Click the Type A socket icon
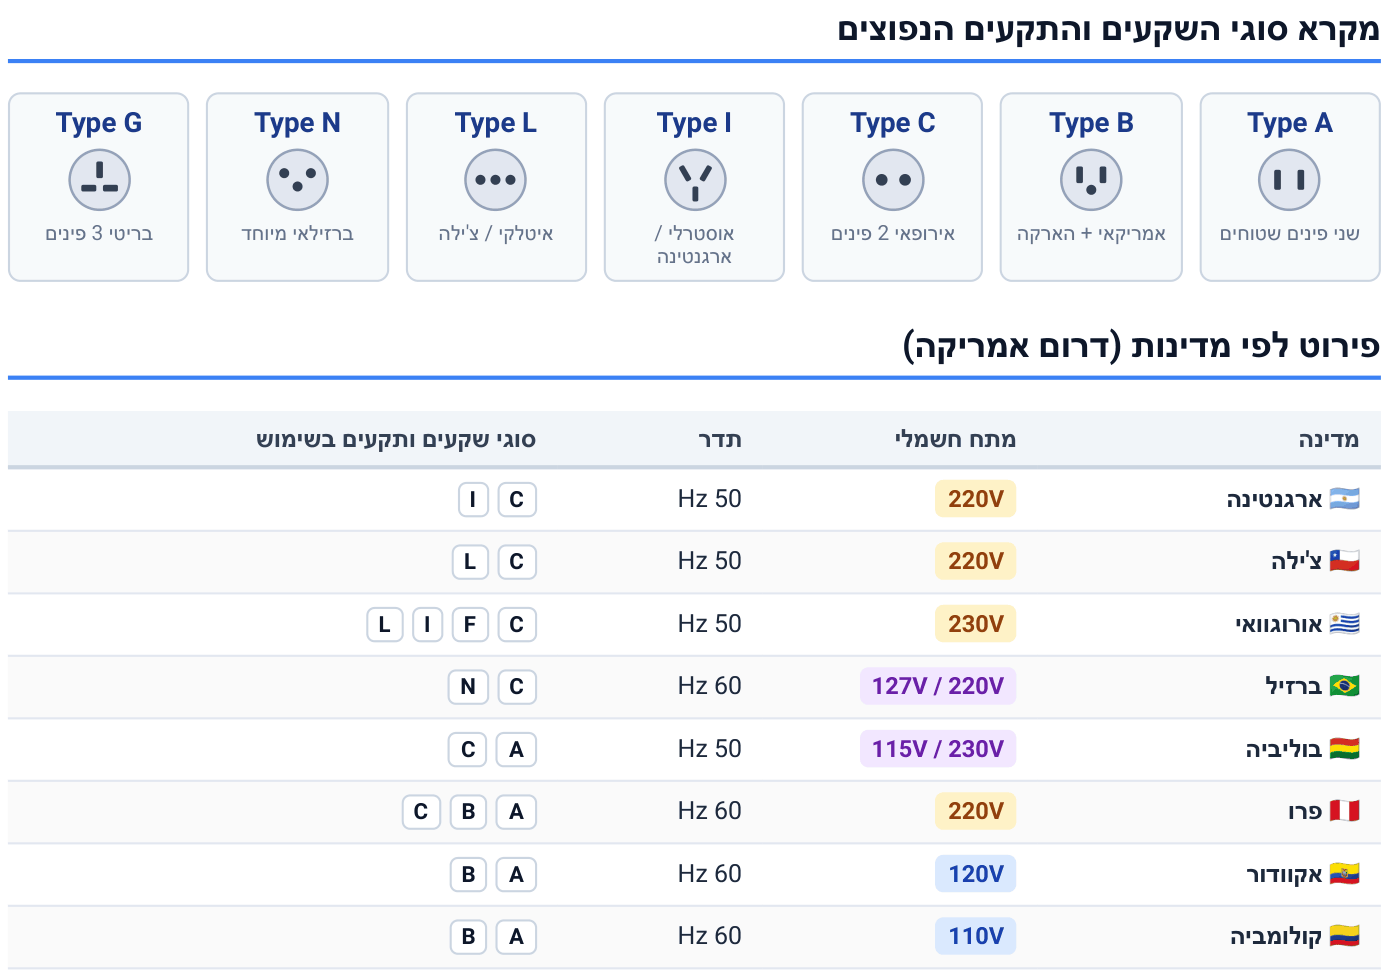The width and height of the screenshot is (1387, 971). pyautogui.click(x=1289, y=180)
